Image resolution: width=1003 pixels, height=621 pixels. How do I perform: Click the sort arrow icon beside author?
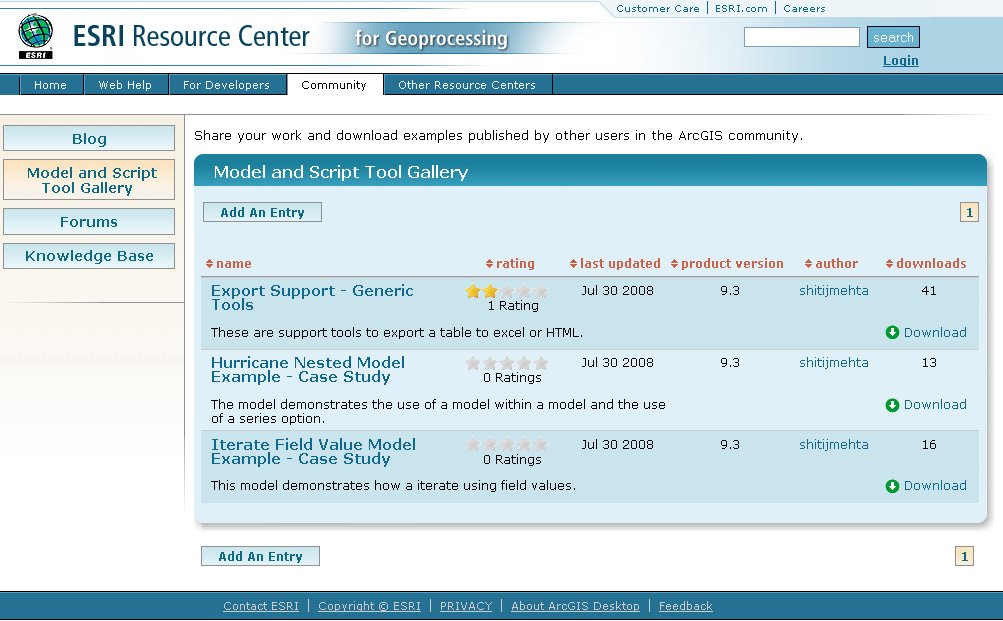(809, 263)
